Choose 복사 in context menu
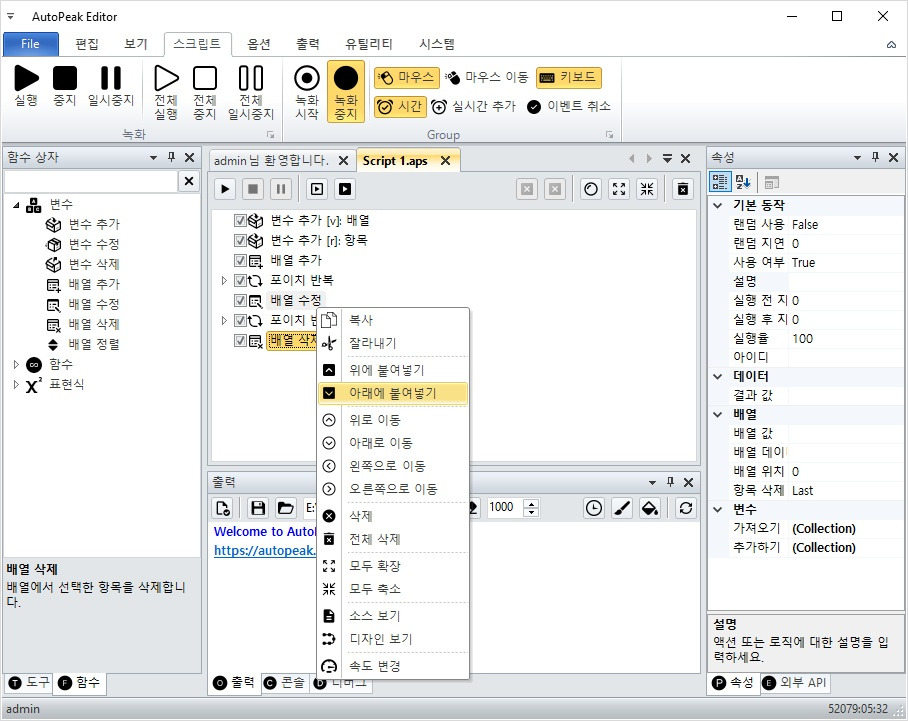 (393, 320)
